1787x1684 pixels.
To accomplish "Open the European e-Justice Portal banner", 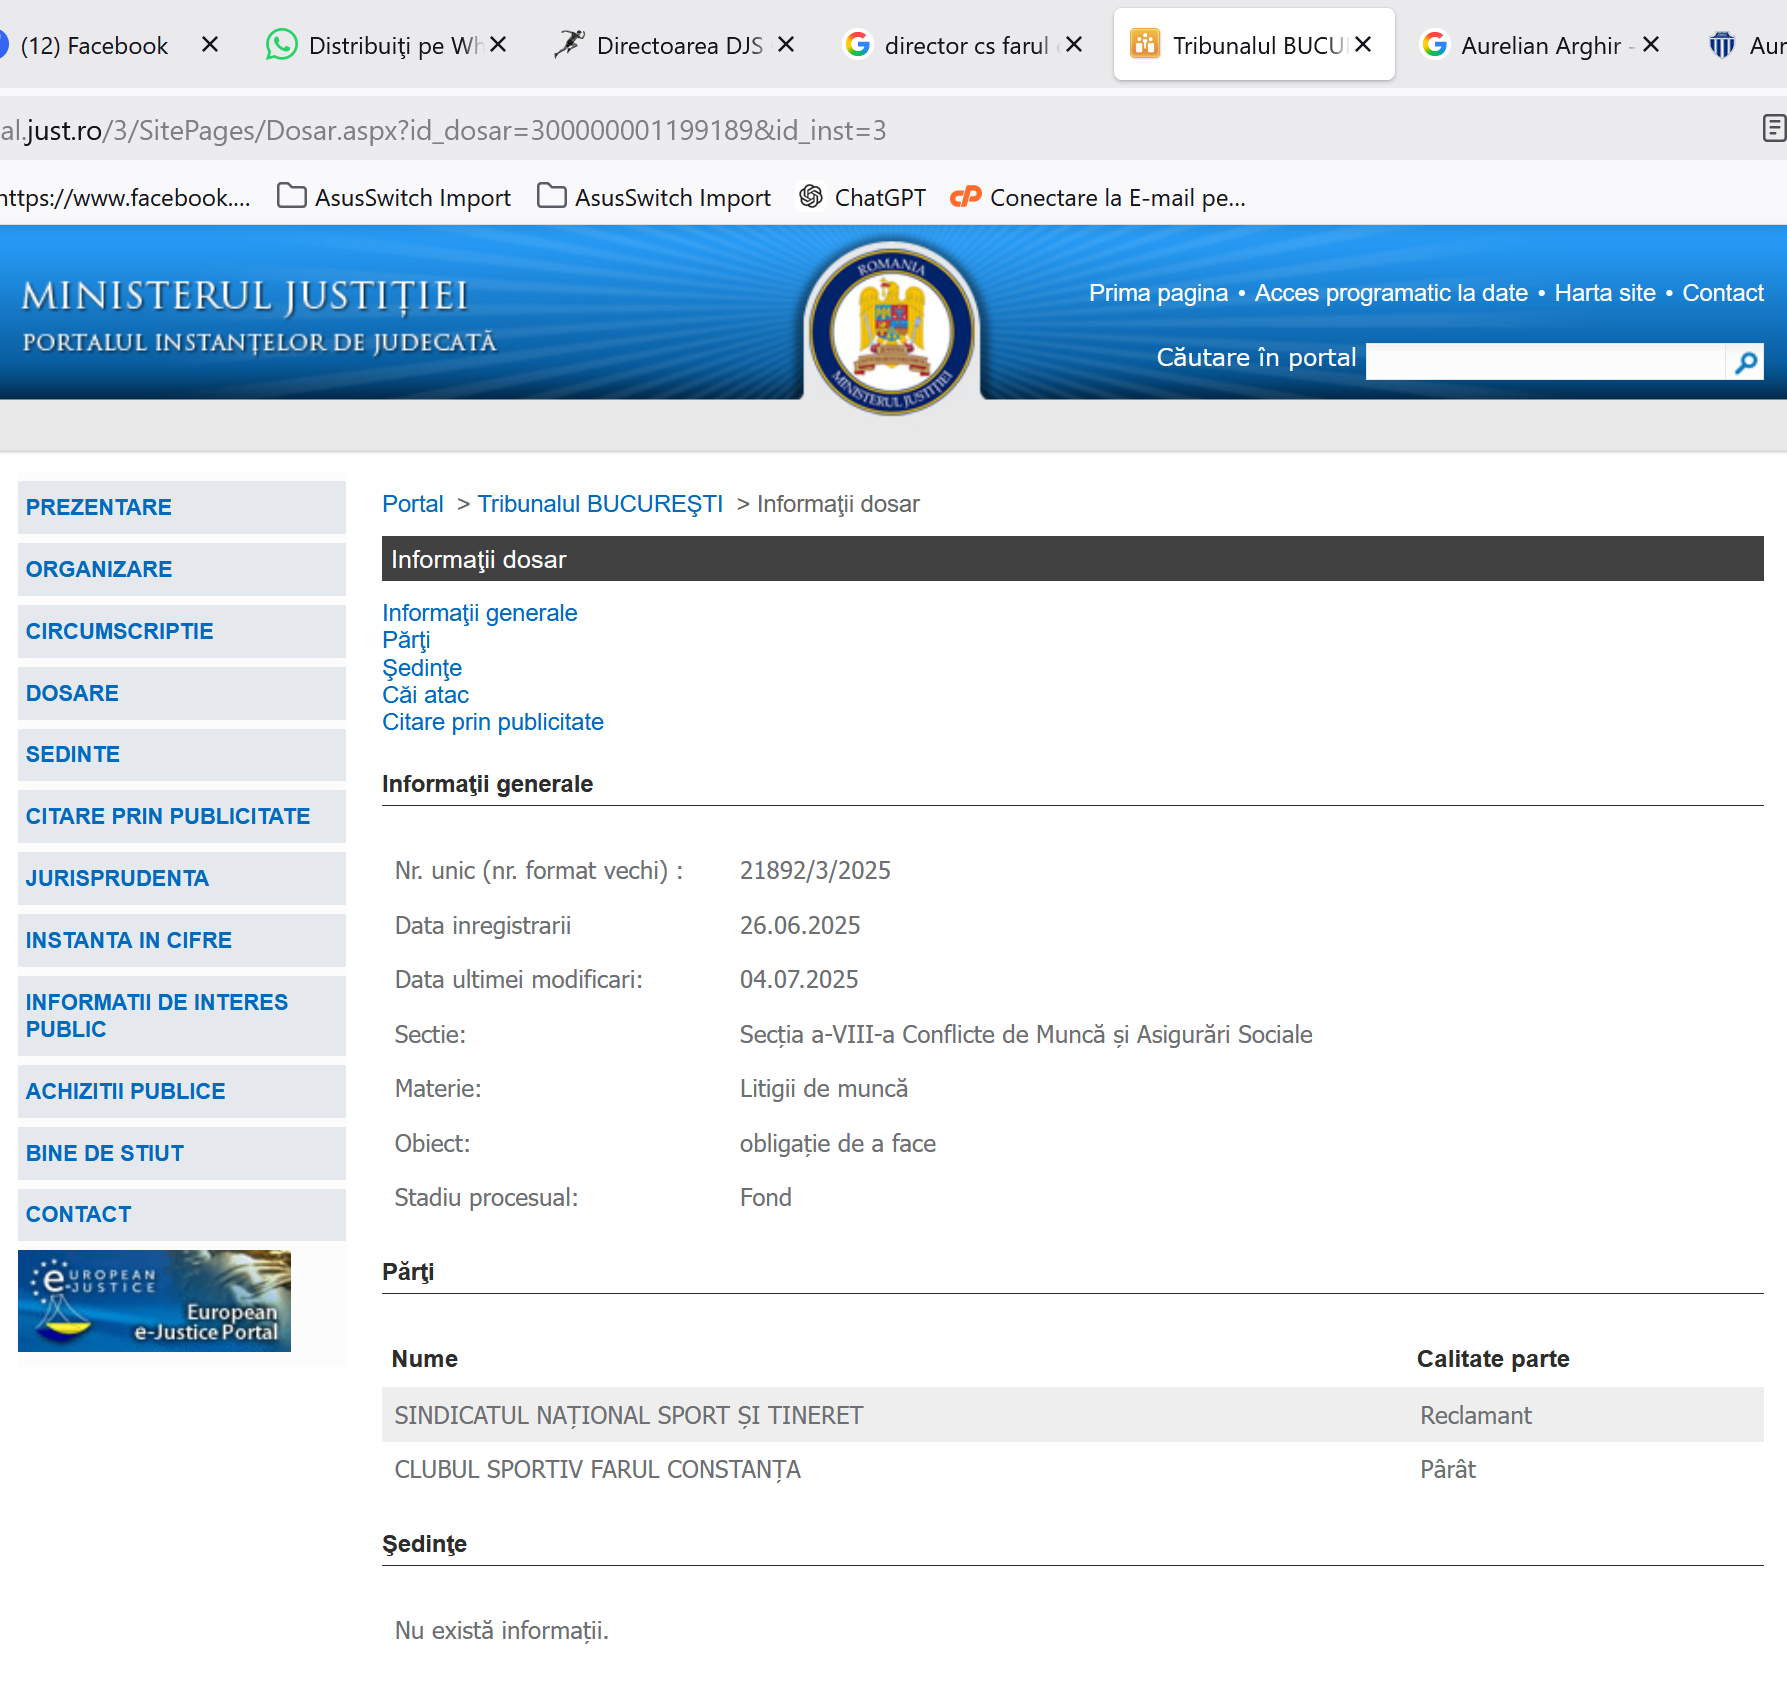I will [x=155, y=1301].
